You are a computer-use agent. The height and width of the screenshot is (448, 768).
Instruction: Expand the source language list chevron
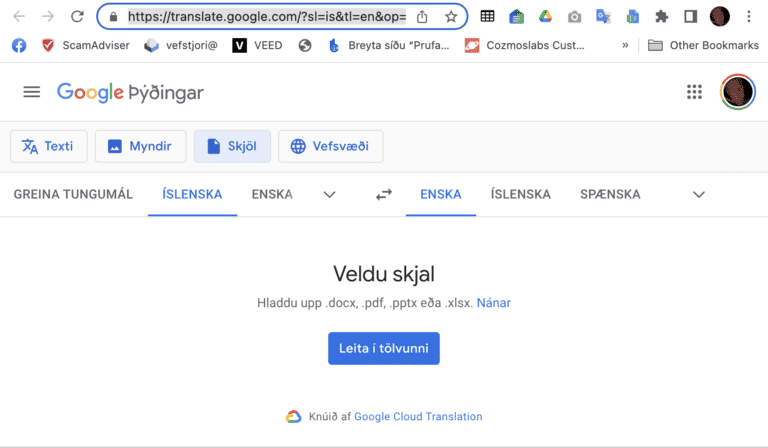(x=329, y=195)
